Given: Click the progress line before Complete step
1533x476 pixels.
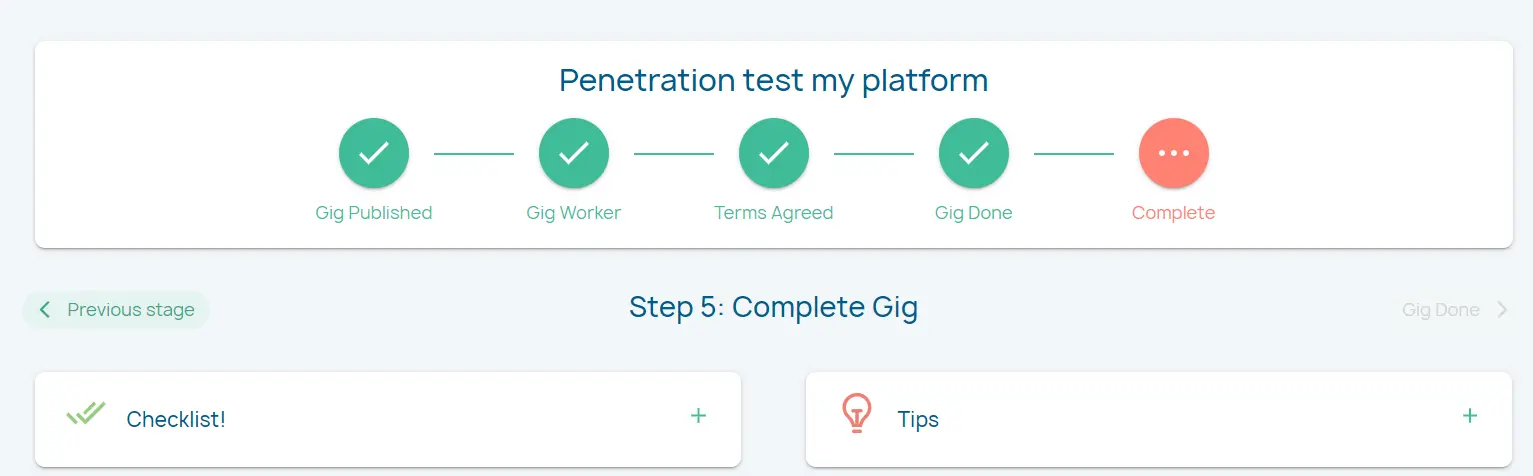Looking at the screenshot, I should pos(1074,154).
